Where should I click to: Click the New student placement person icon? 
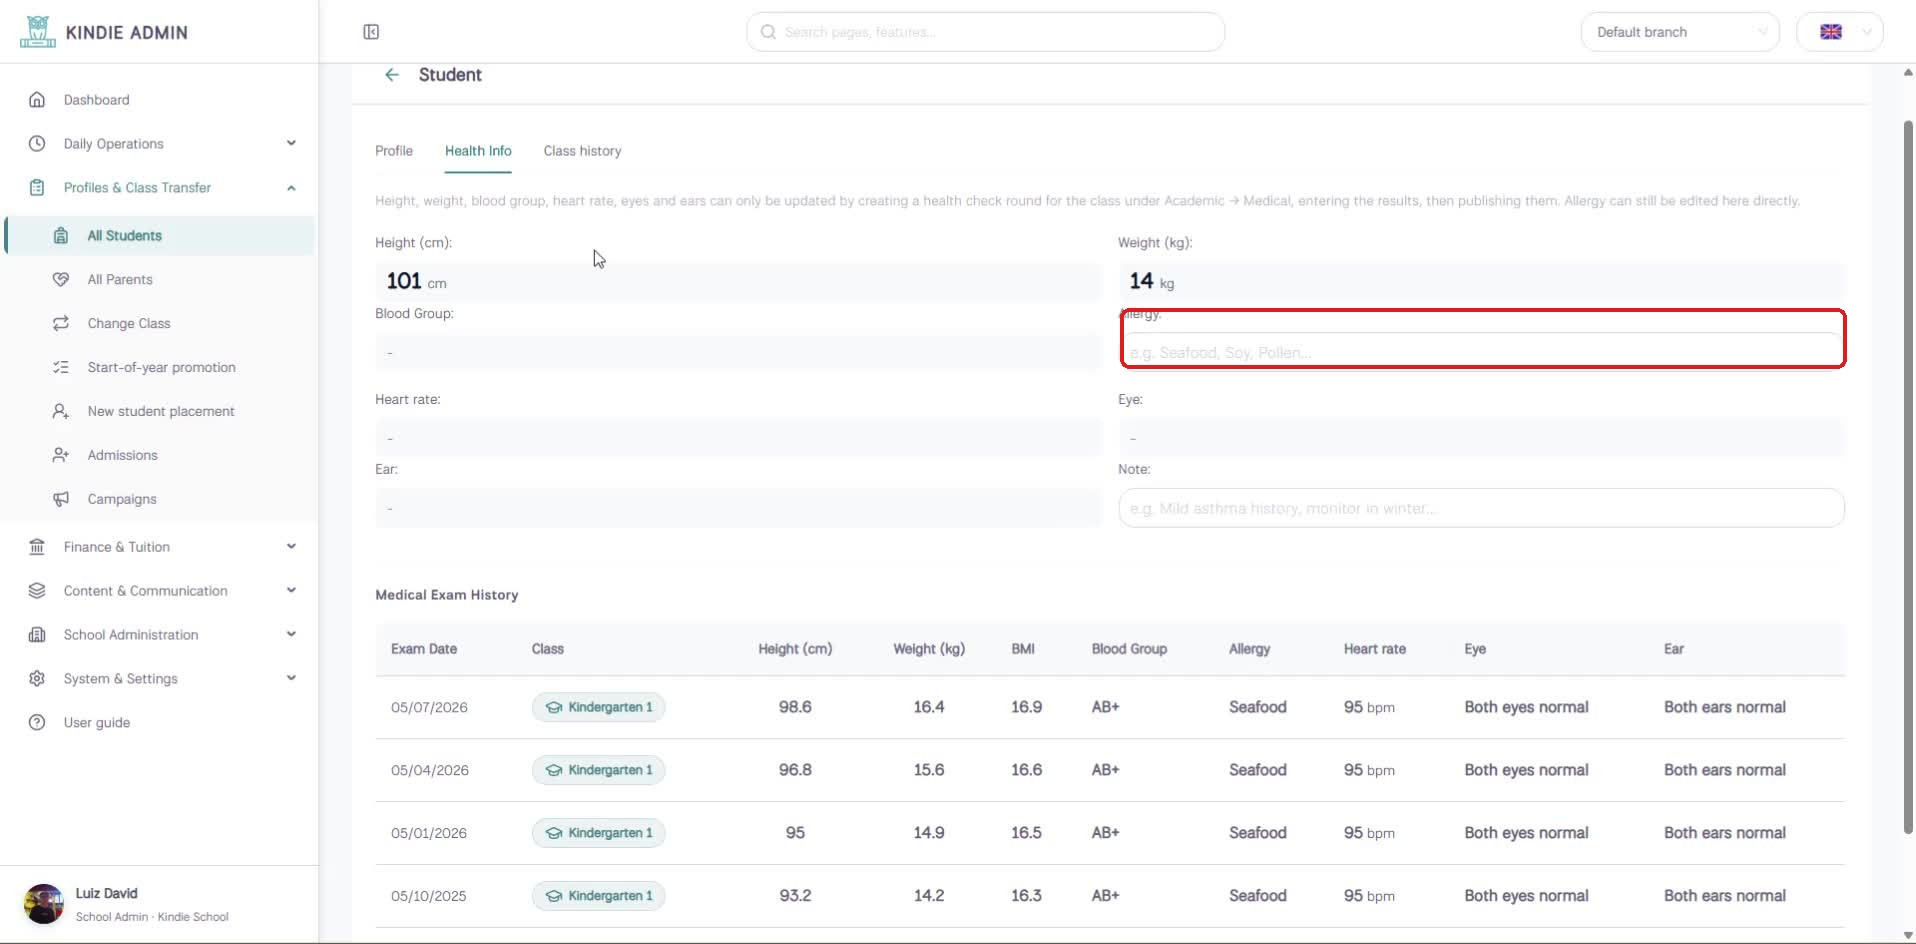tap(61, 412)
